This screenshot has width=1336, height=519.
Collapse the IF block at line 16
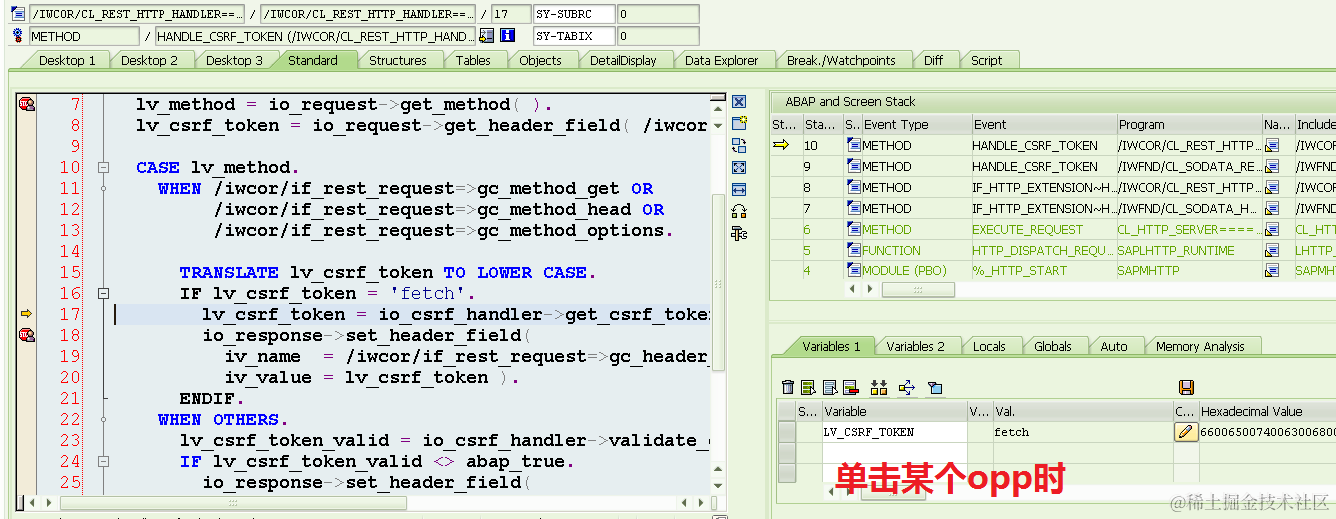tap(103, 293)
